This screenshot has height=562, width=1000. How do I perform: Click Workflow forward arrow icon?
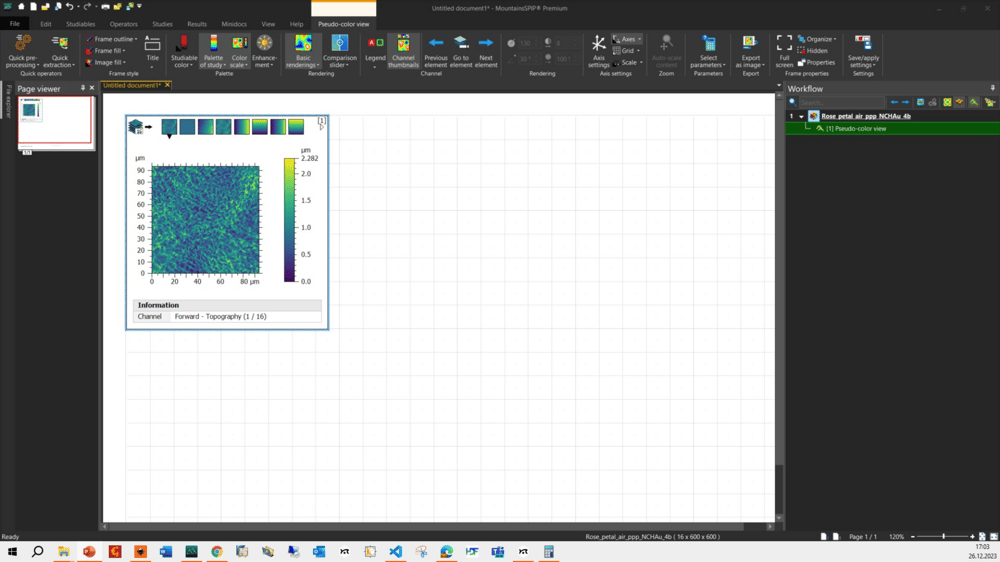click(905, 102)
